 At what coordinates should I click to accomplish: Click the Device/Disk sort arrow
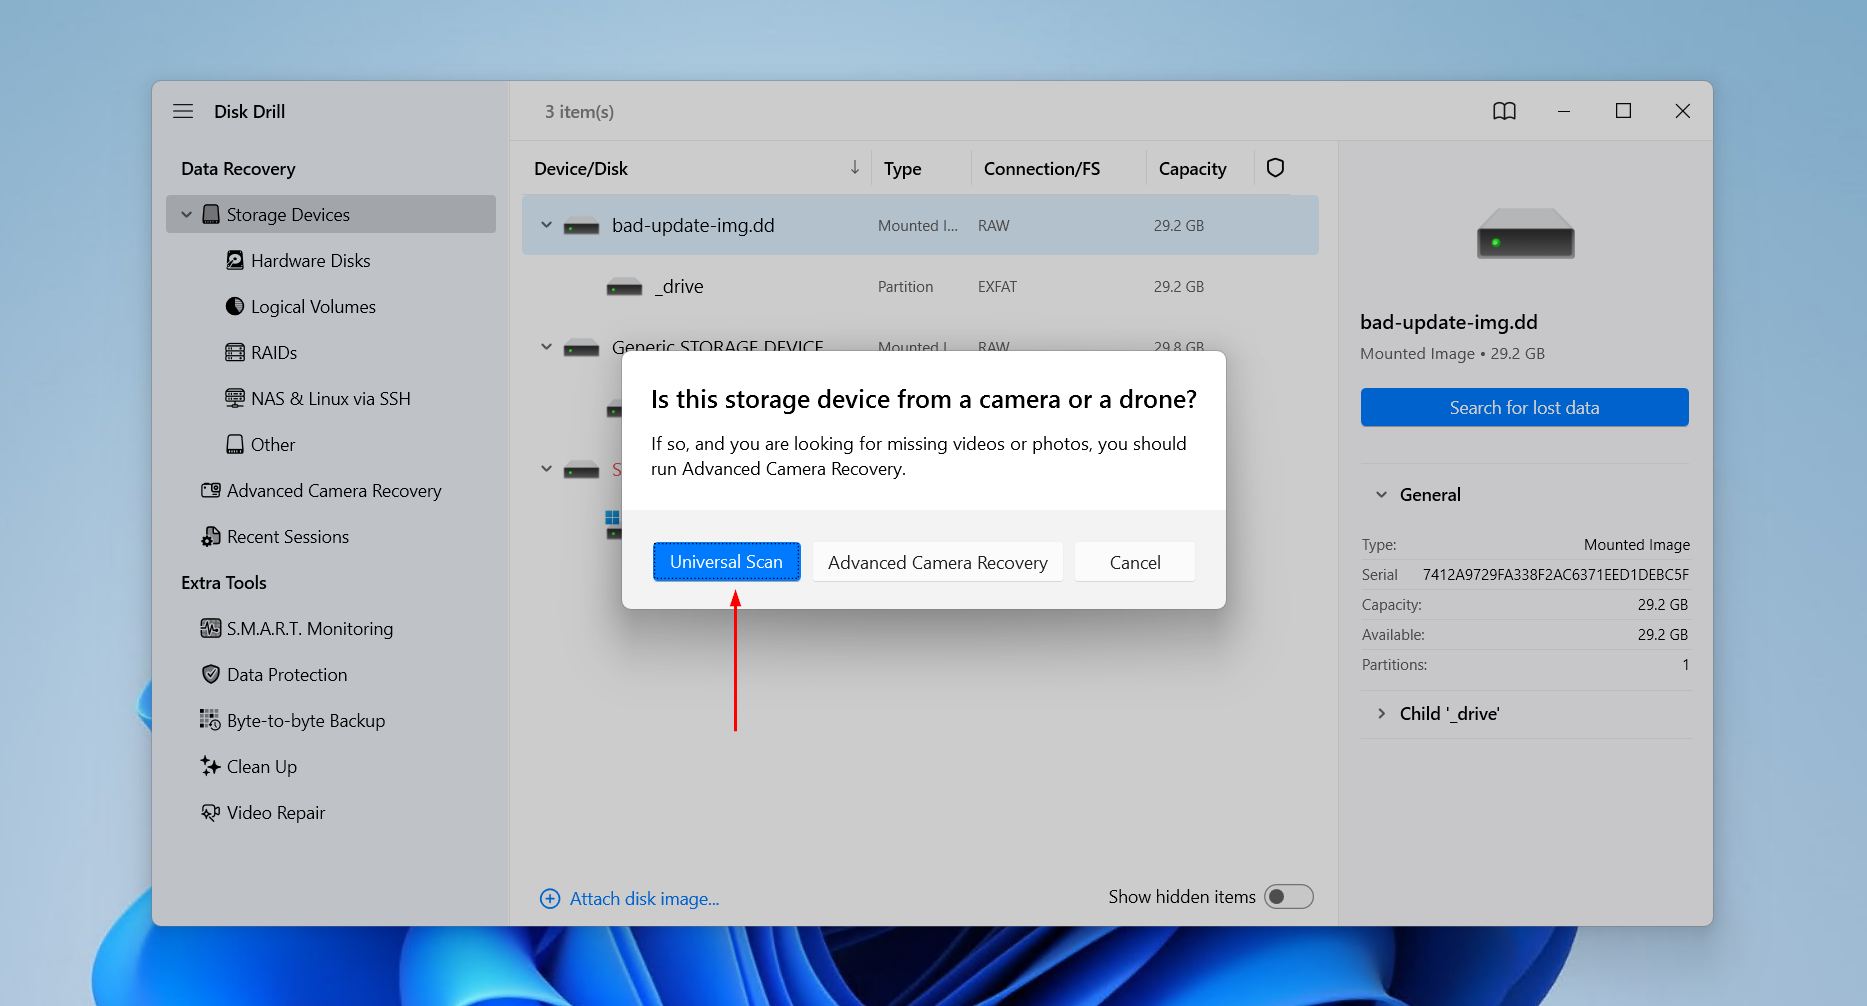(854, 168)
